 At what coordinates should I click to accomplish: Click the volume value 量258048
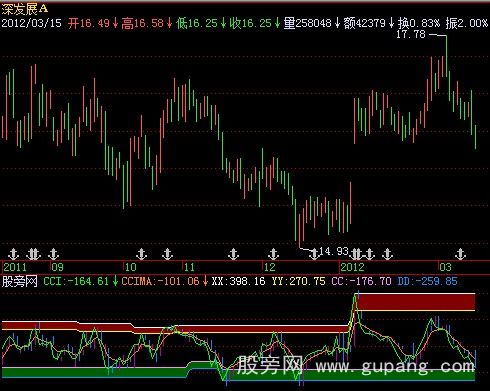pos(307,23)
